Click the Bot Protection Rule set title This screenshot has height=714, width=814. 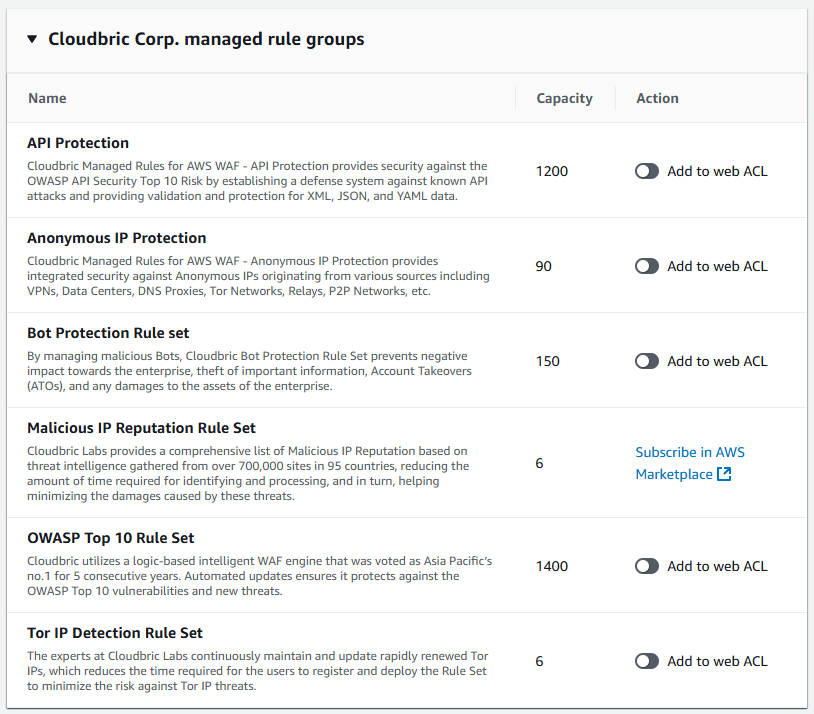click(x=108, y=333)
